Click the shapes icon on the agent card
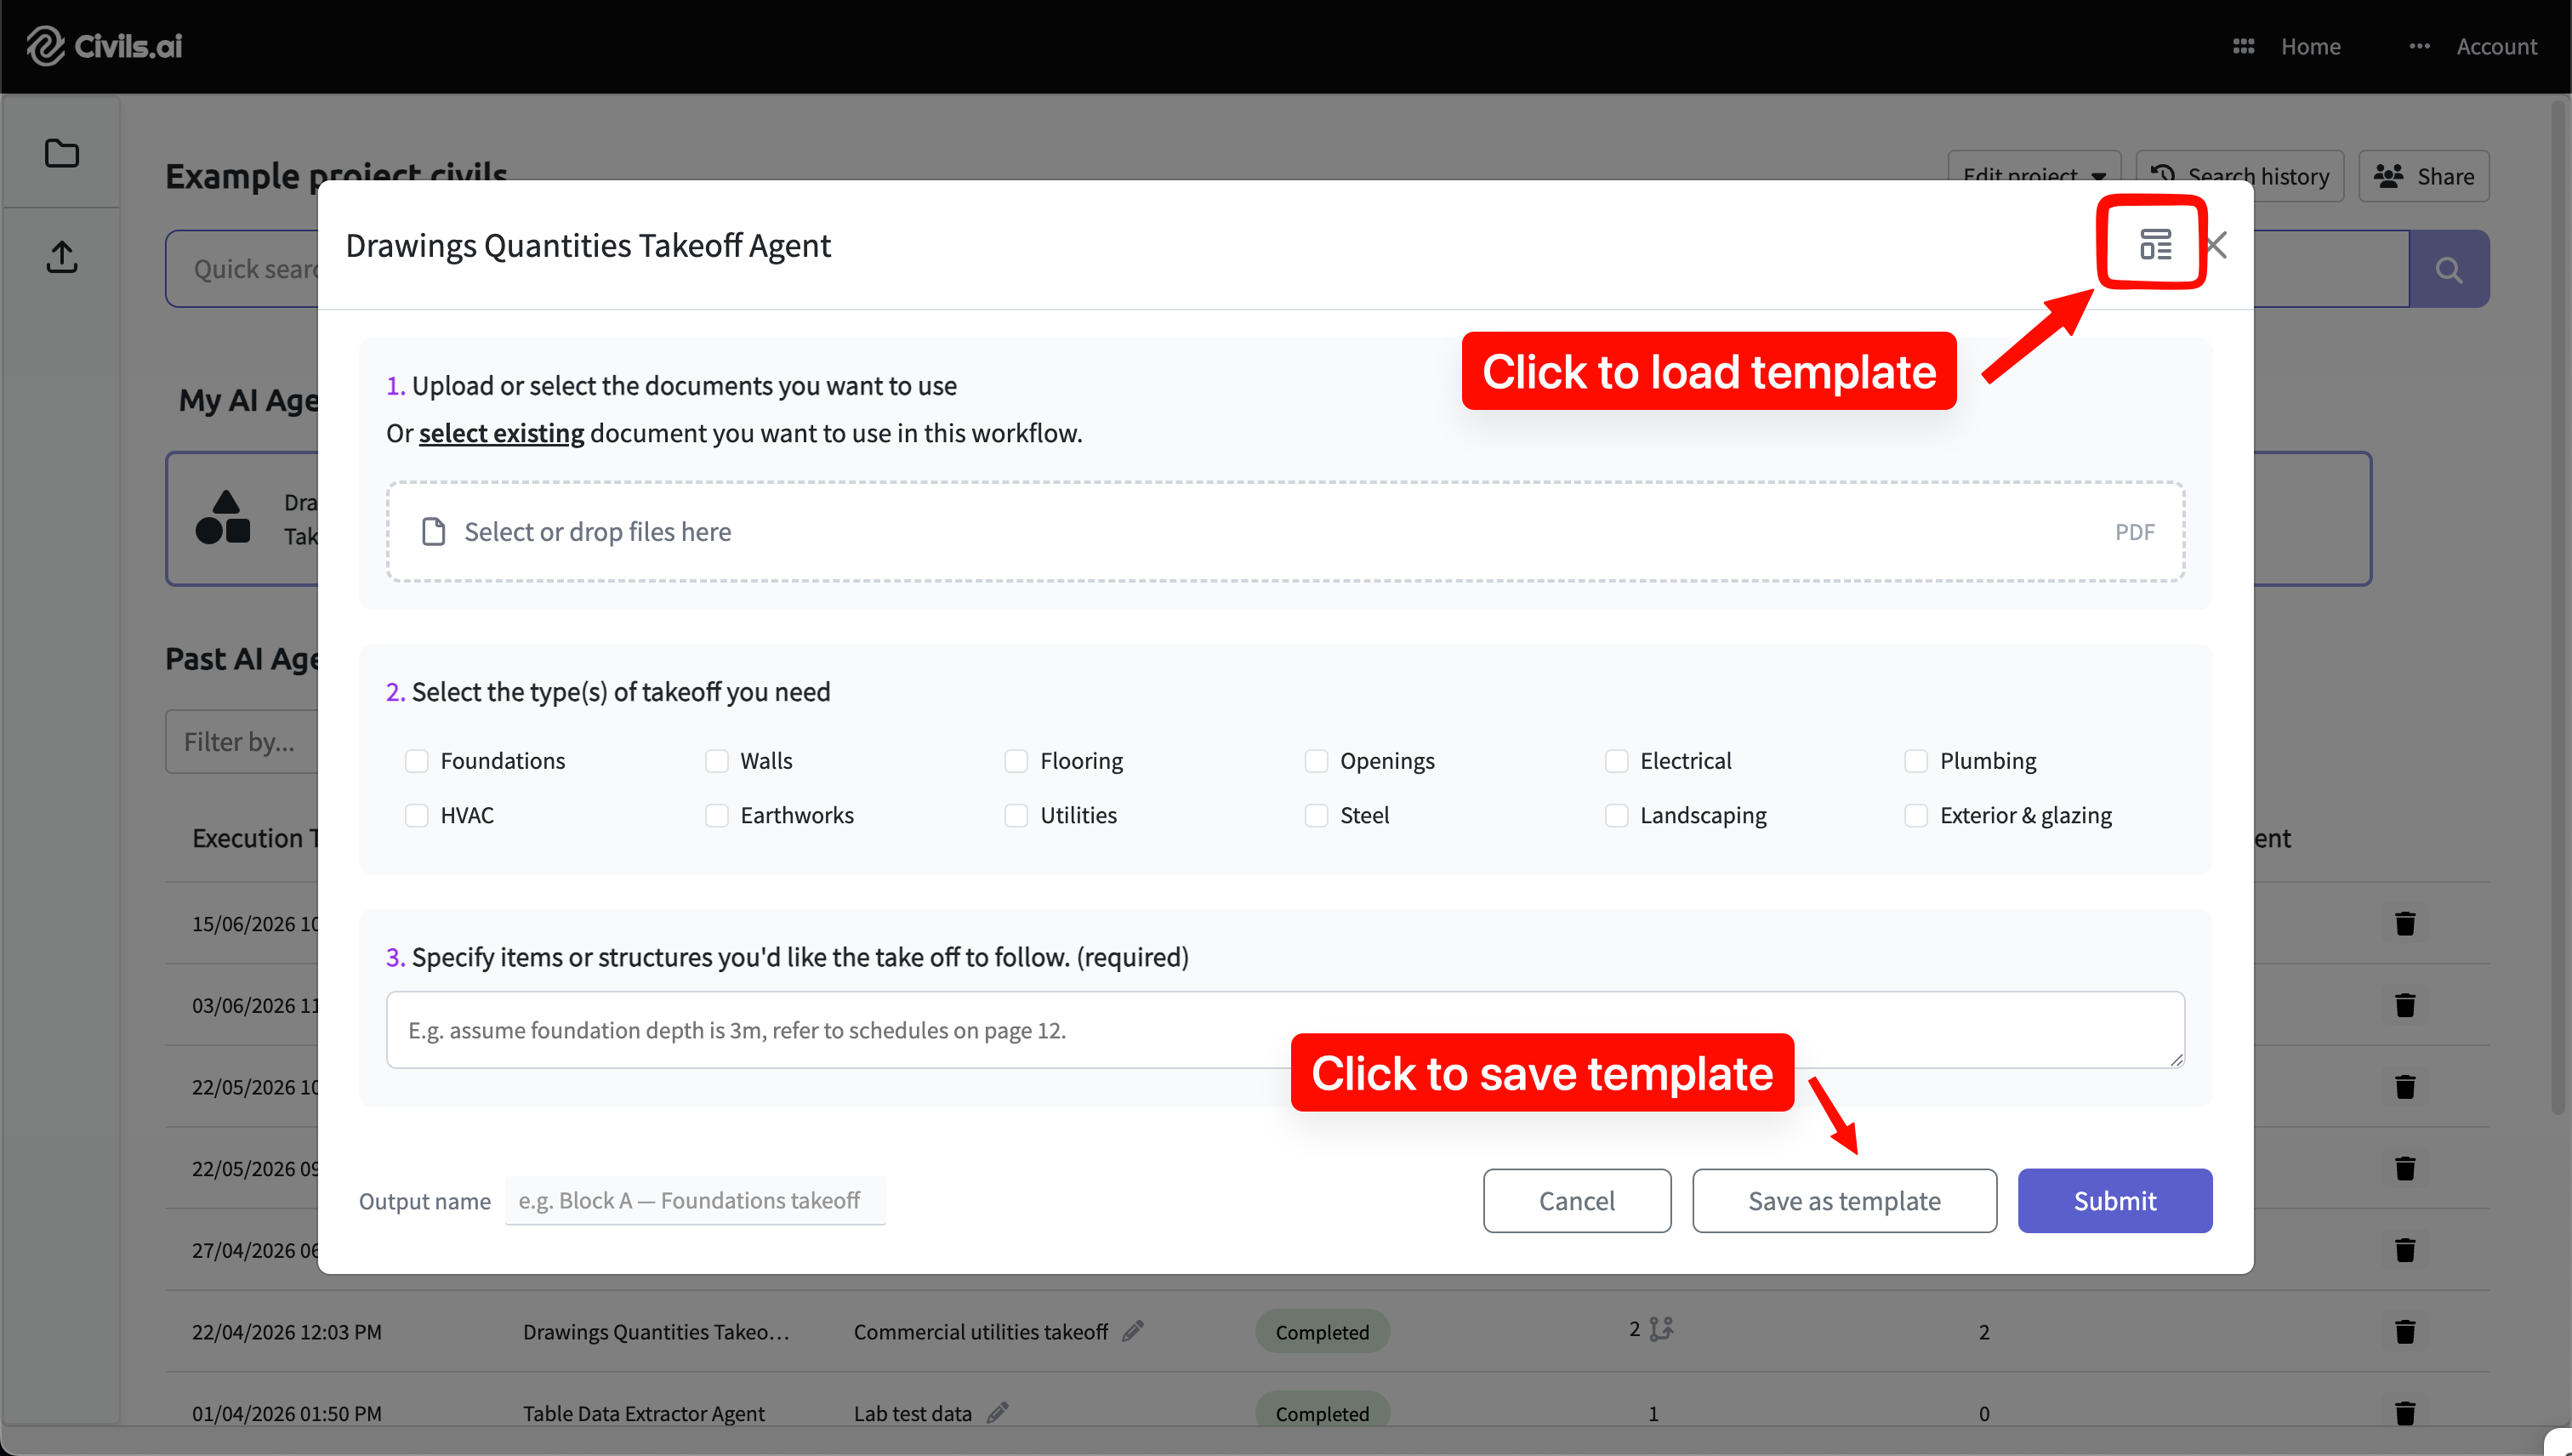2572x1456 pixels. coord(223,517)
